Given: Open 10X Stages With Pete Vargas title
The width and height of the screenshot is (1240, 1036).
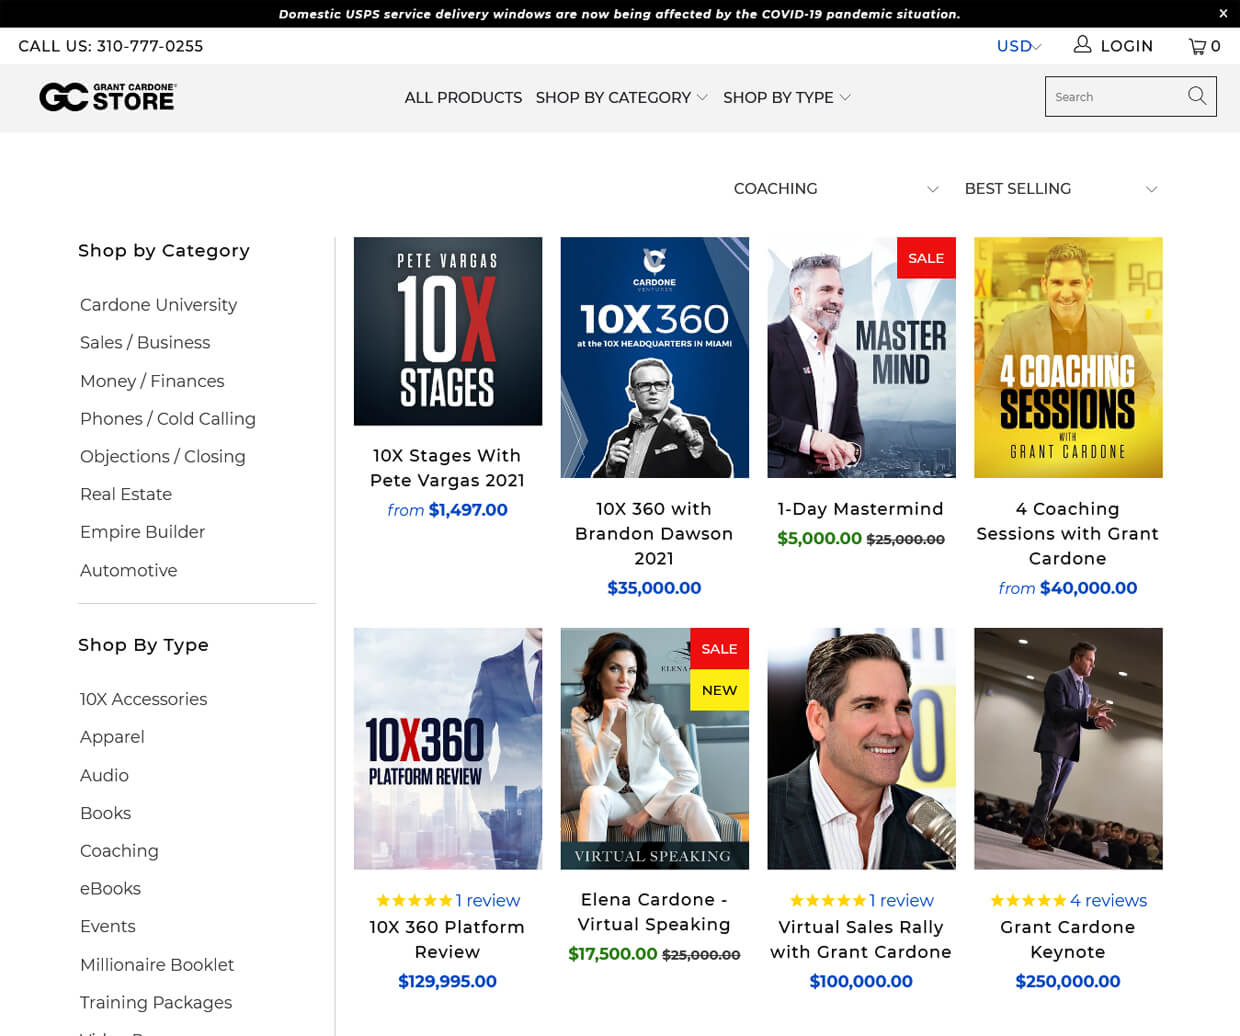Looking at the screenshot, I should click(x=447, y=468).
